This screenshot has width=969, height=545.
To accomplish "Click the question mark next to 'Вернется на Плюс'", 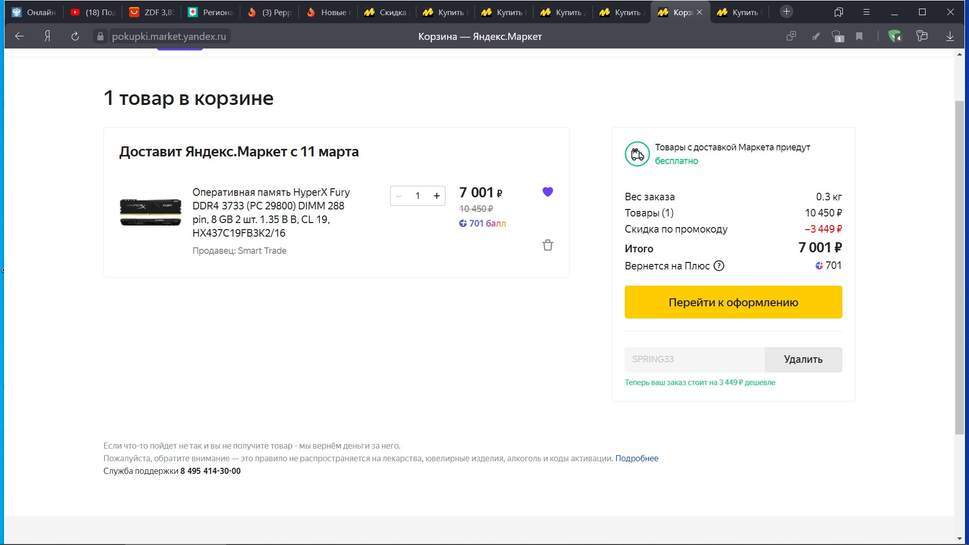I will 719,266.
